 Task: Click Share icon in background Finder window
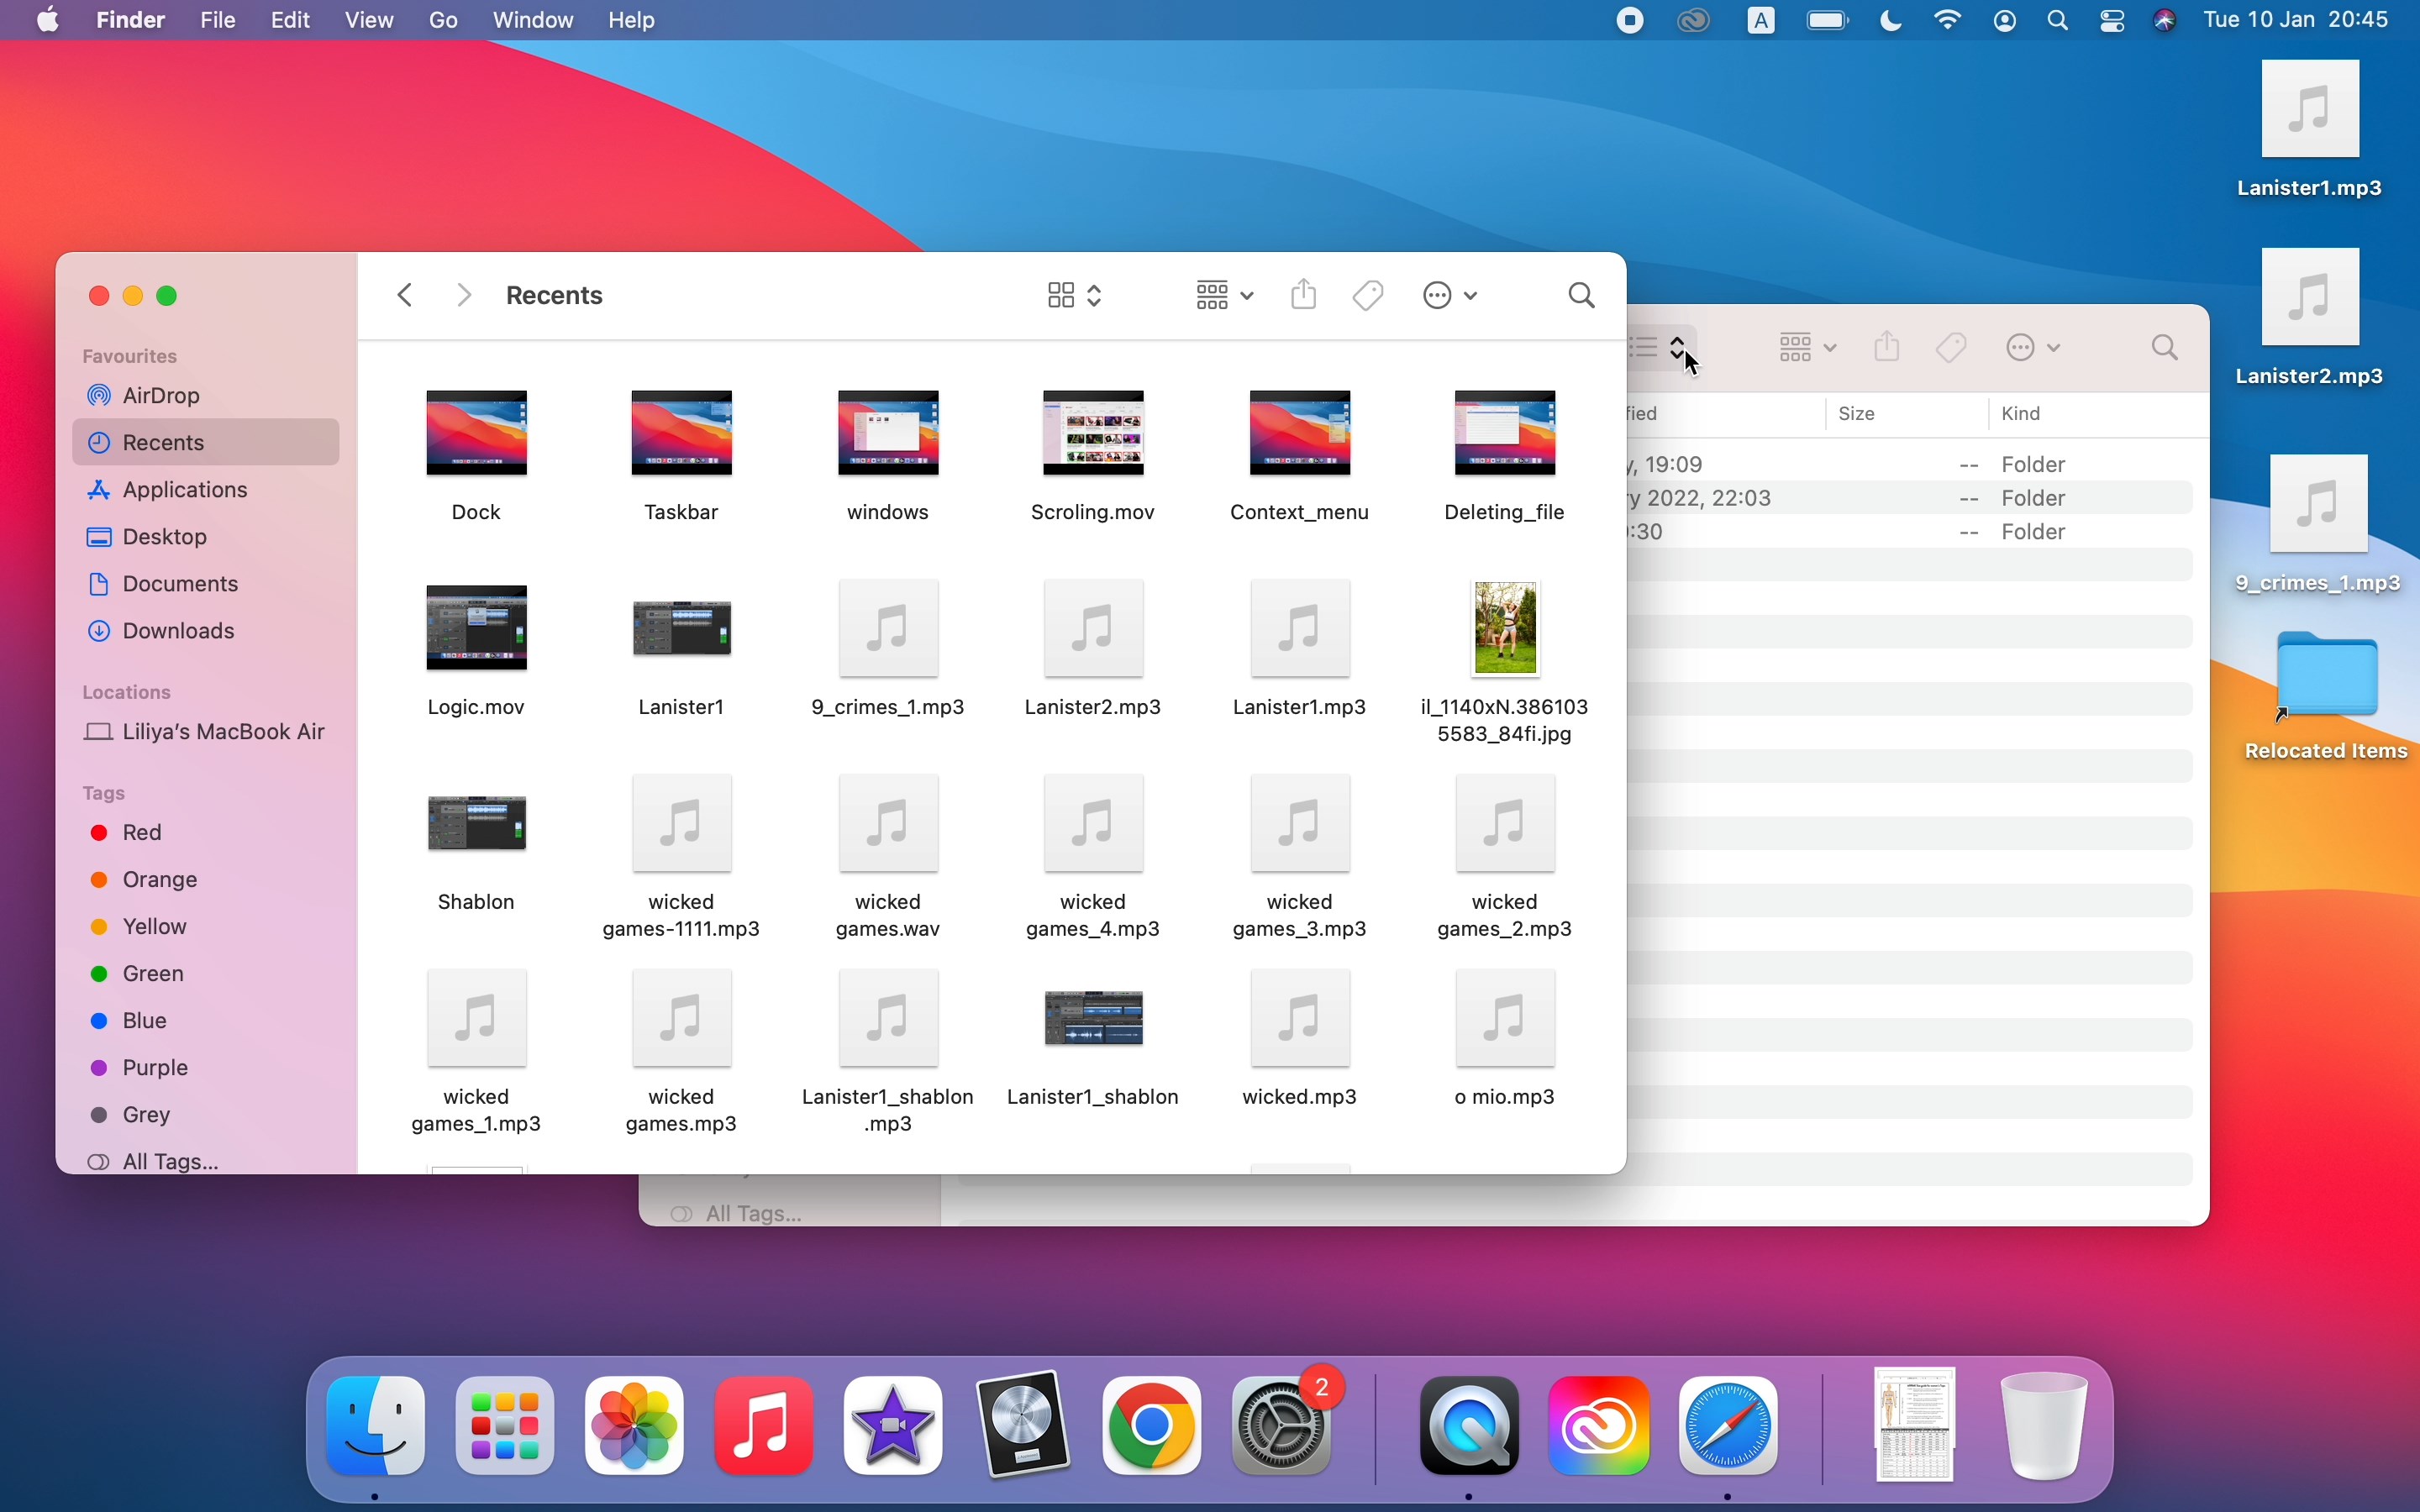[x=1888, y=347]
